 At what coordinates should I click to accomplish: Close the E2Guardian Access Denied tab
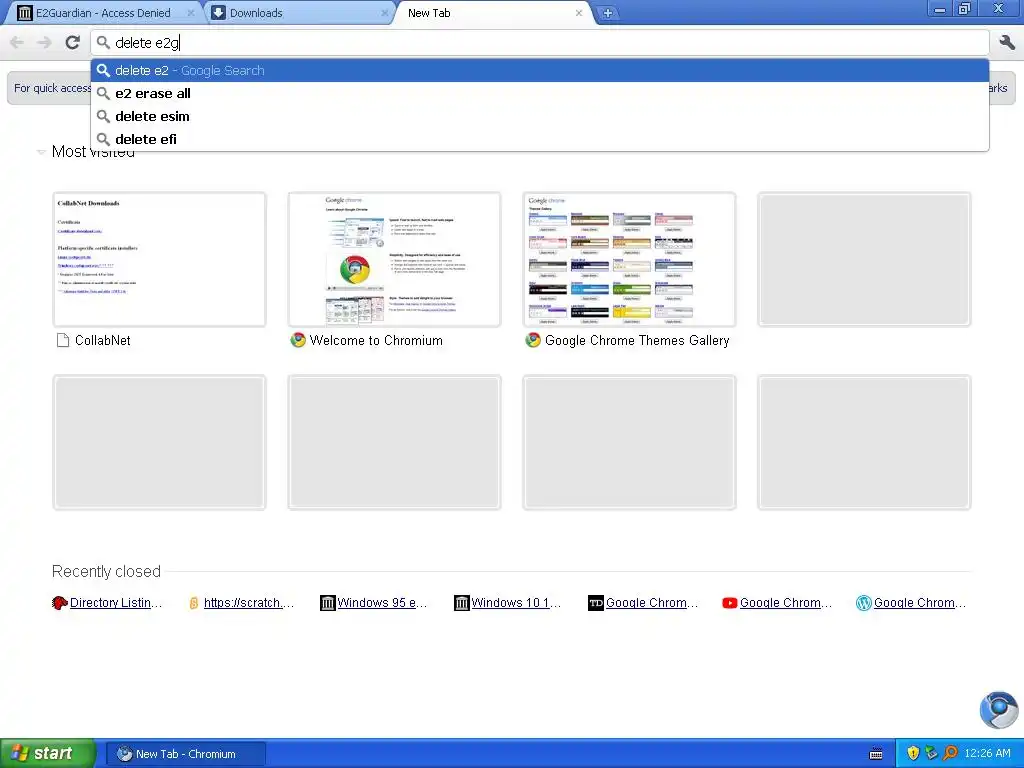[191, 13]
